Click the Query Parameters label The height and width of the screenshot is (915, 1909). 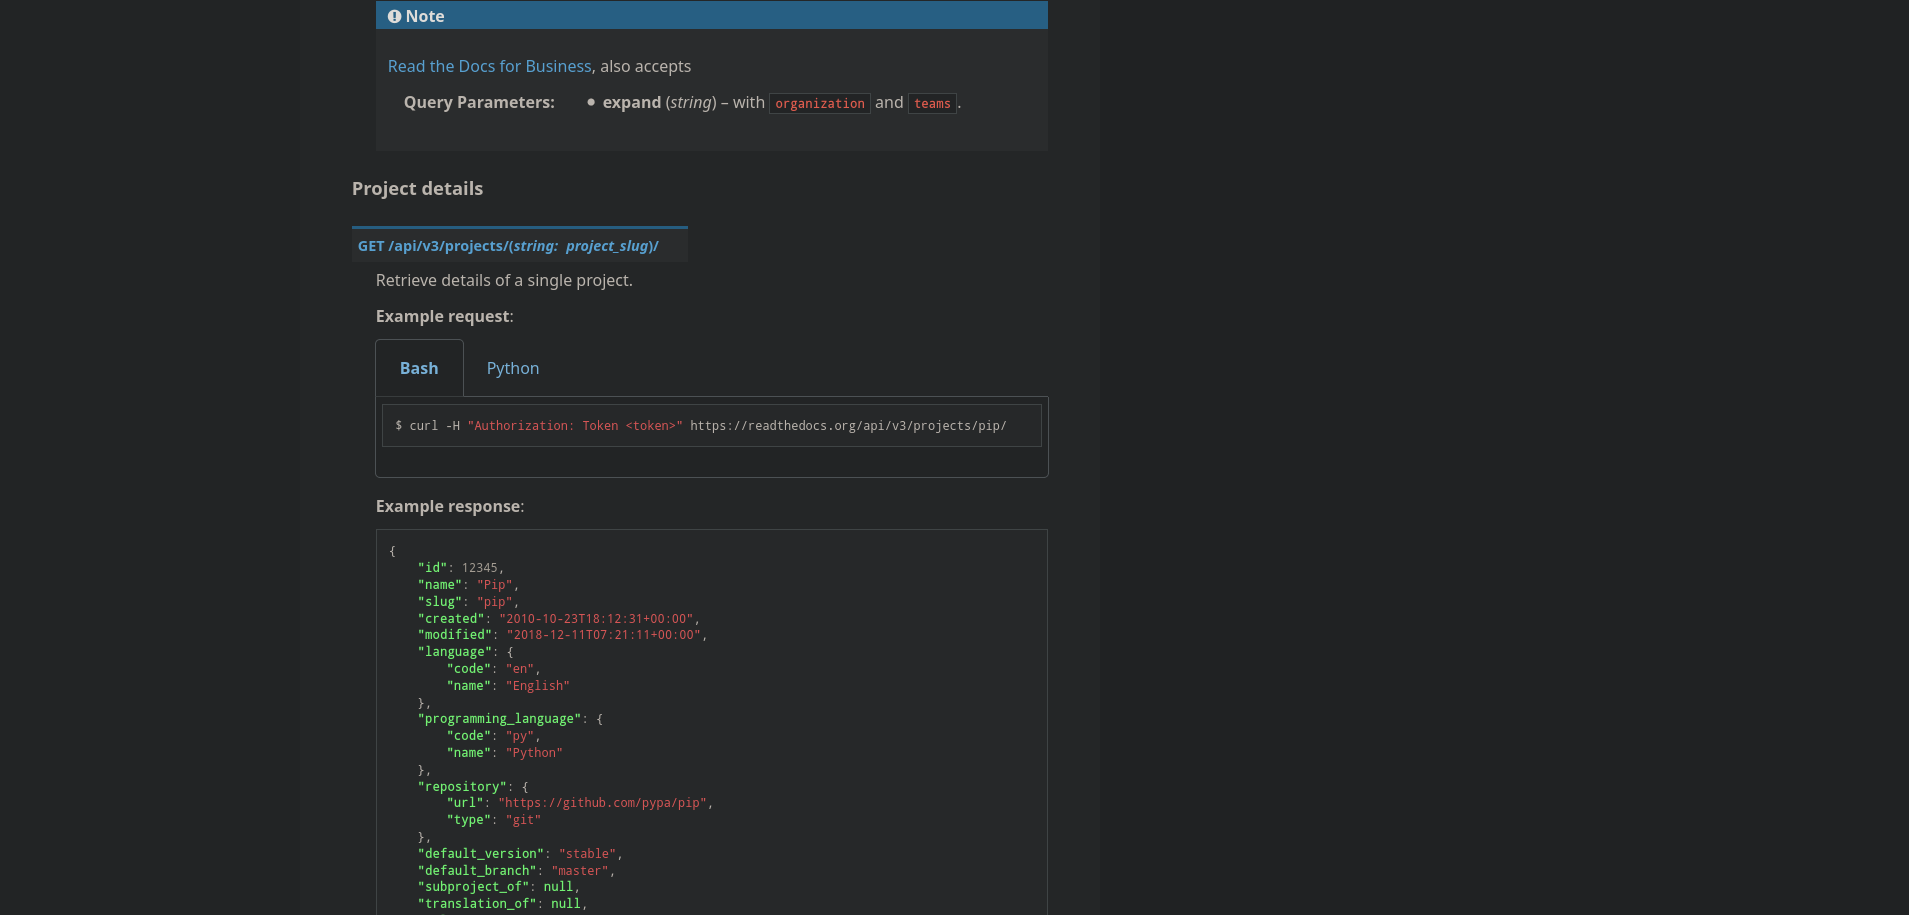pos(479,102)
